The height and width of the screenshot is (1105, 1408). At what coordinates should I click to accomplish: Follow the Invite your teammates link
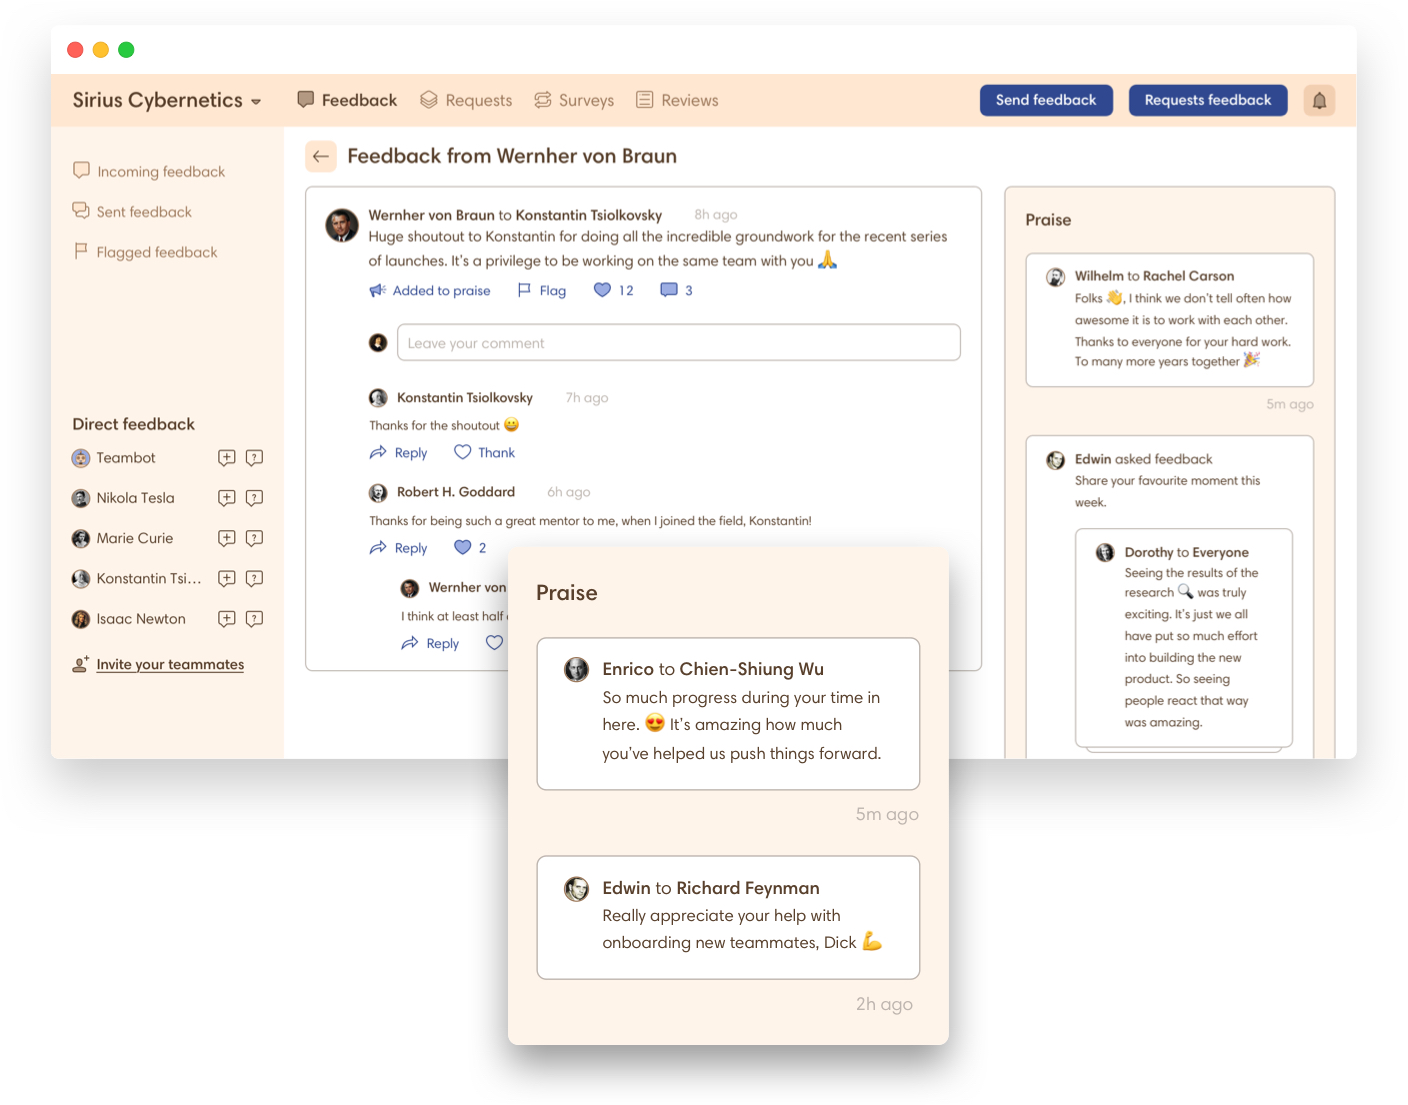(x=170, y=664)
